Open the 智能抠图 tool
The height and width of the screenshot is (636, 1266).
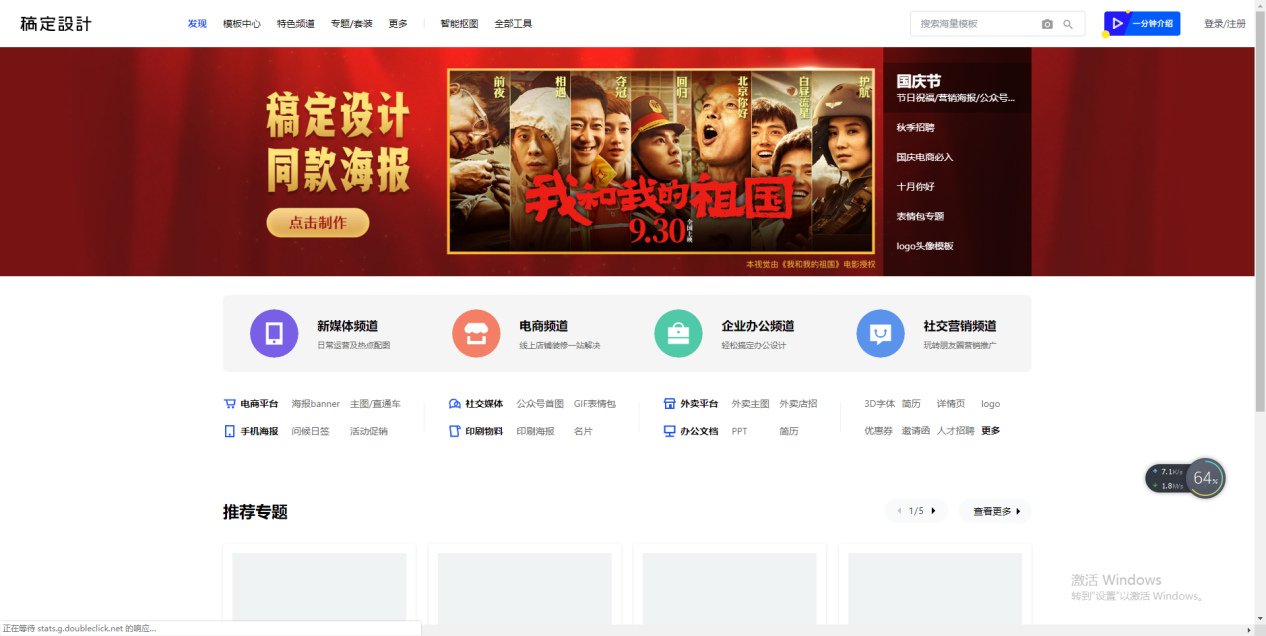pyautogui.click(x=459, y=23)
